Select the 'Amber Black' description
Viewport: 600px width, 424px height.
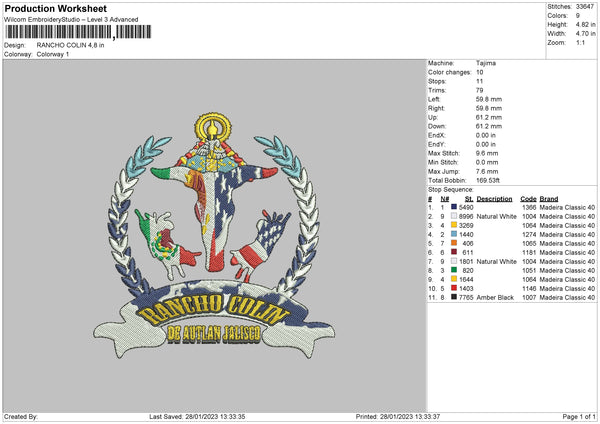click(x=495, y=297)
